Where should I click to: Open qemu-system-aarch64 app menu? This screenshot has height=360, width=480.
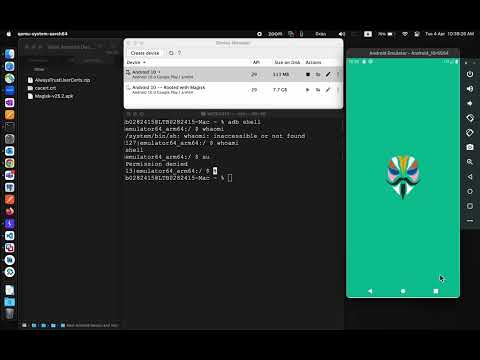[42, 34]
